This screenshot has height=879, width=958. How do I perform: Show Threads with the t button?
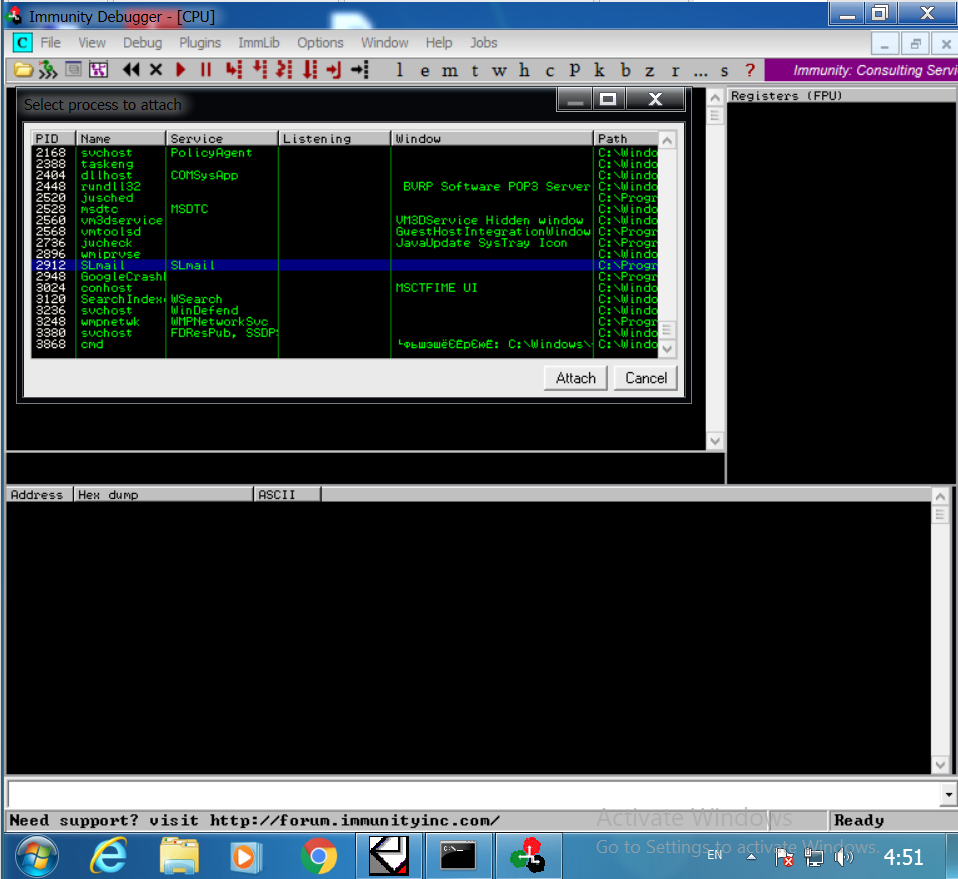(475, 71)
